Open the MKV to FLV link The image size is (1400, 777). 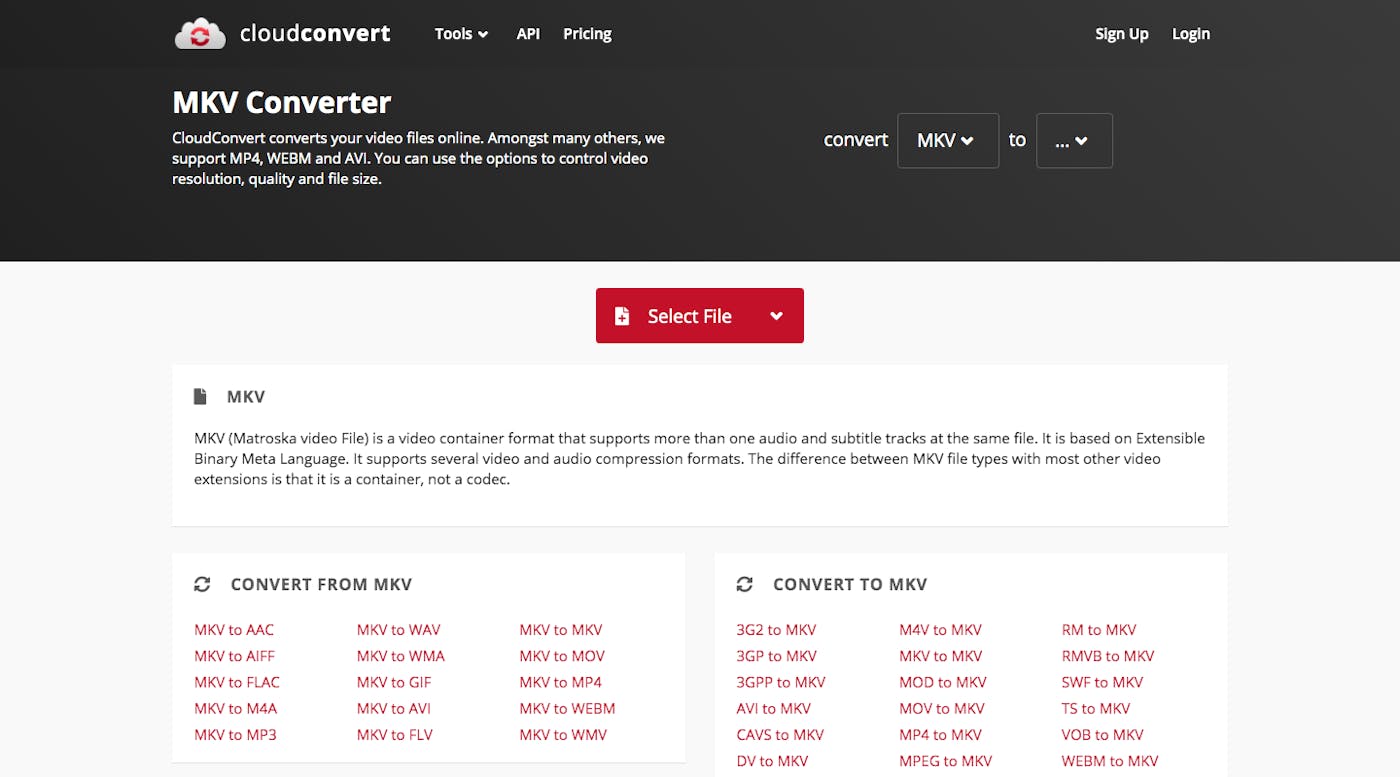394,735
